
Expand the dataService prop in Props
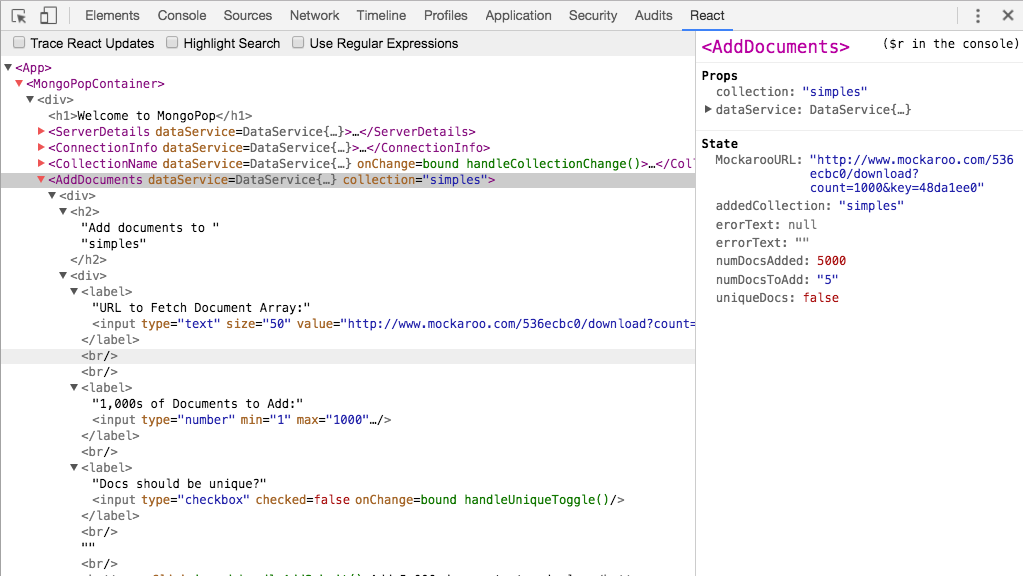pyautogui.click(x=708, y=110)
